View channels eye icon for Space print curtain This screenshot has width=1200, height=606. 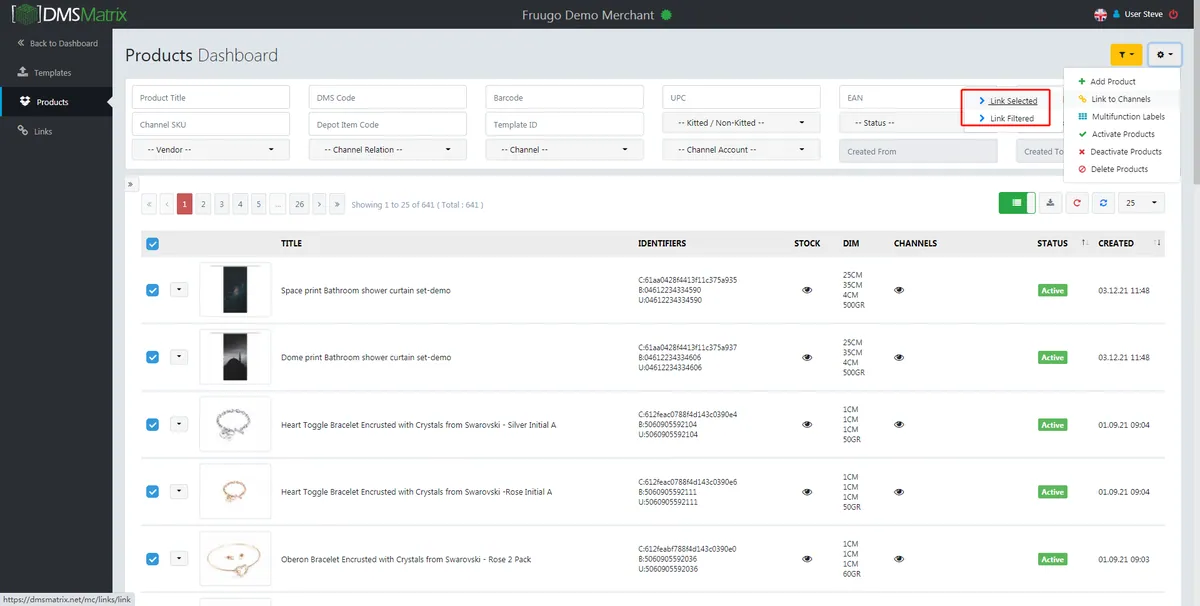click(x=899, y=290)
